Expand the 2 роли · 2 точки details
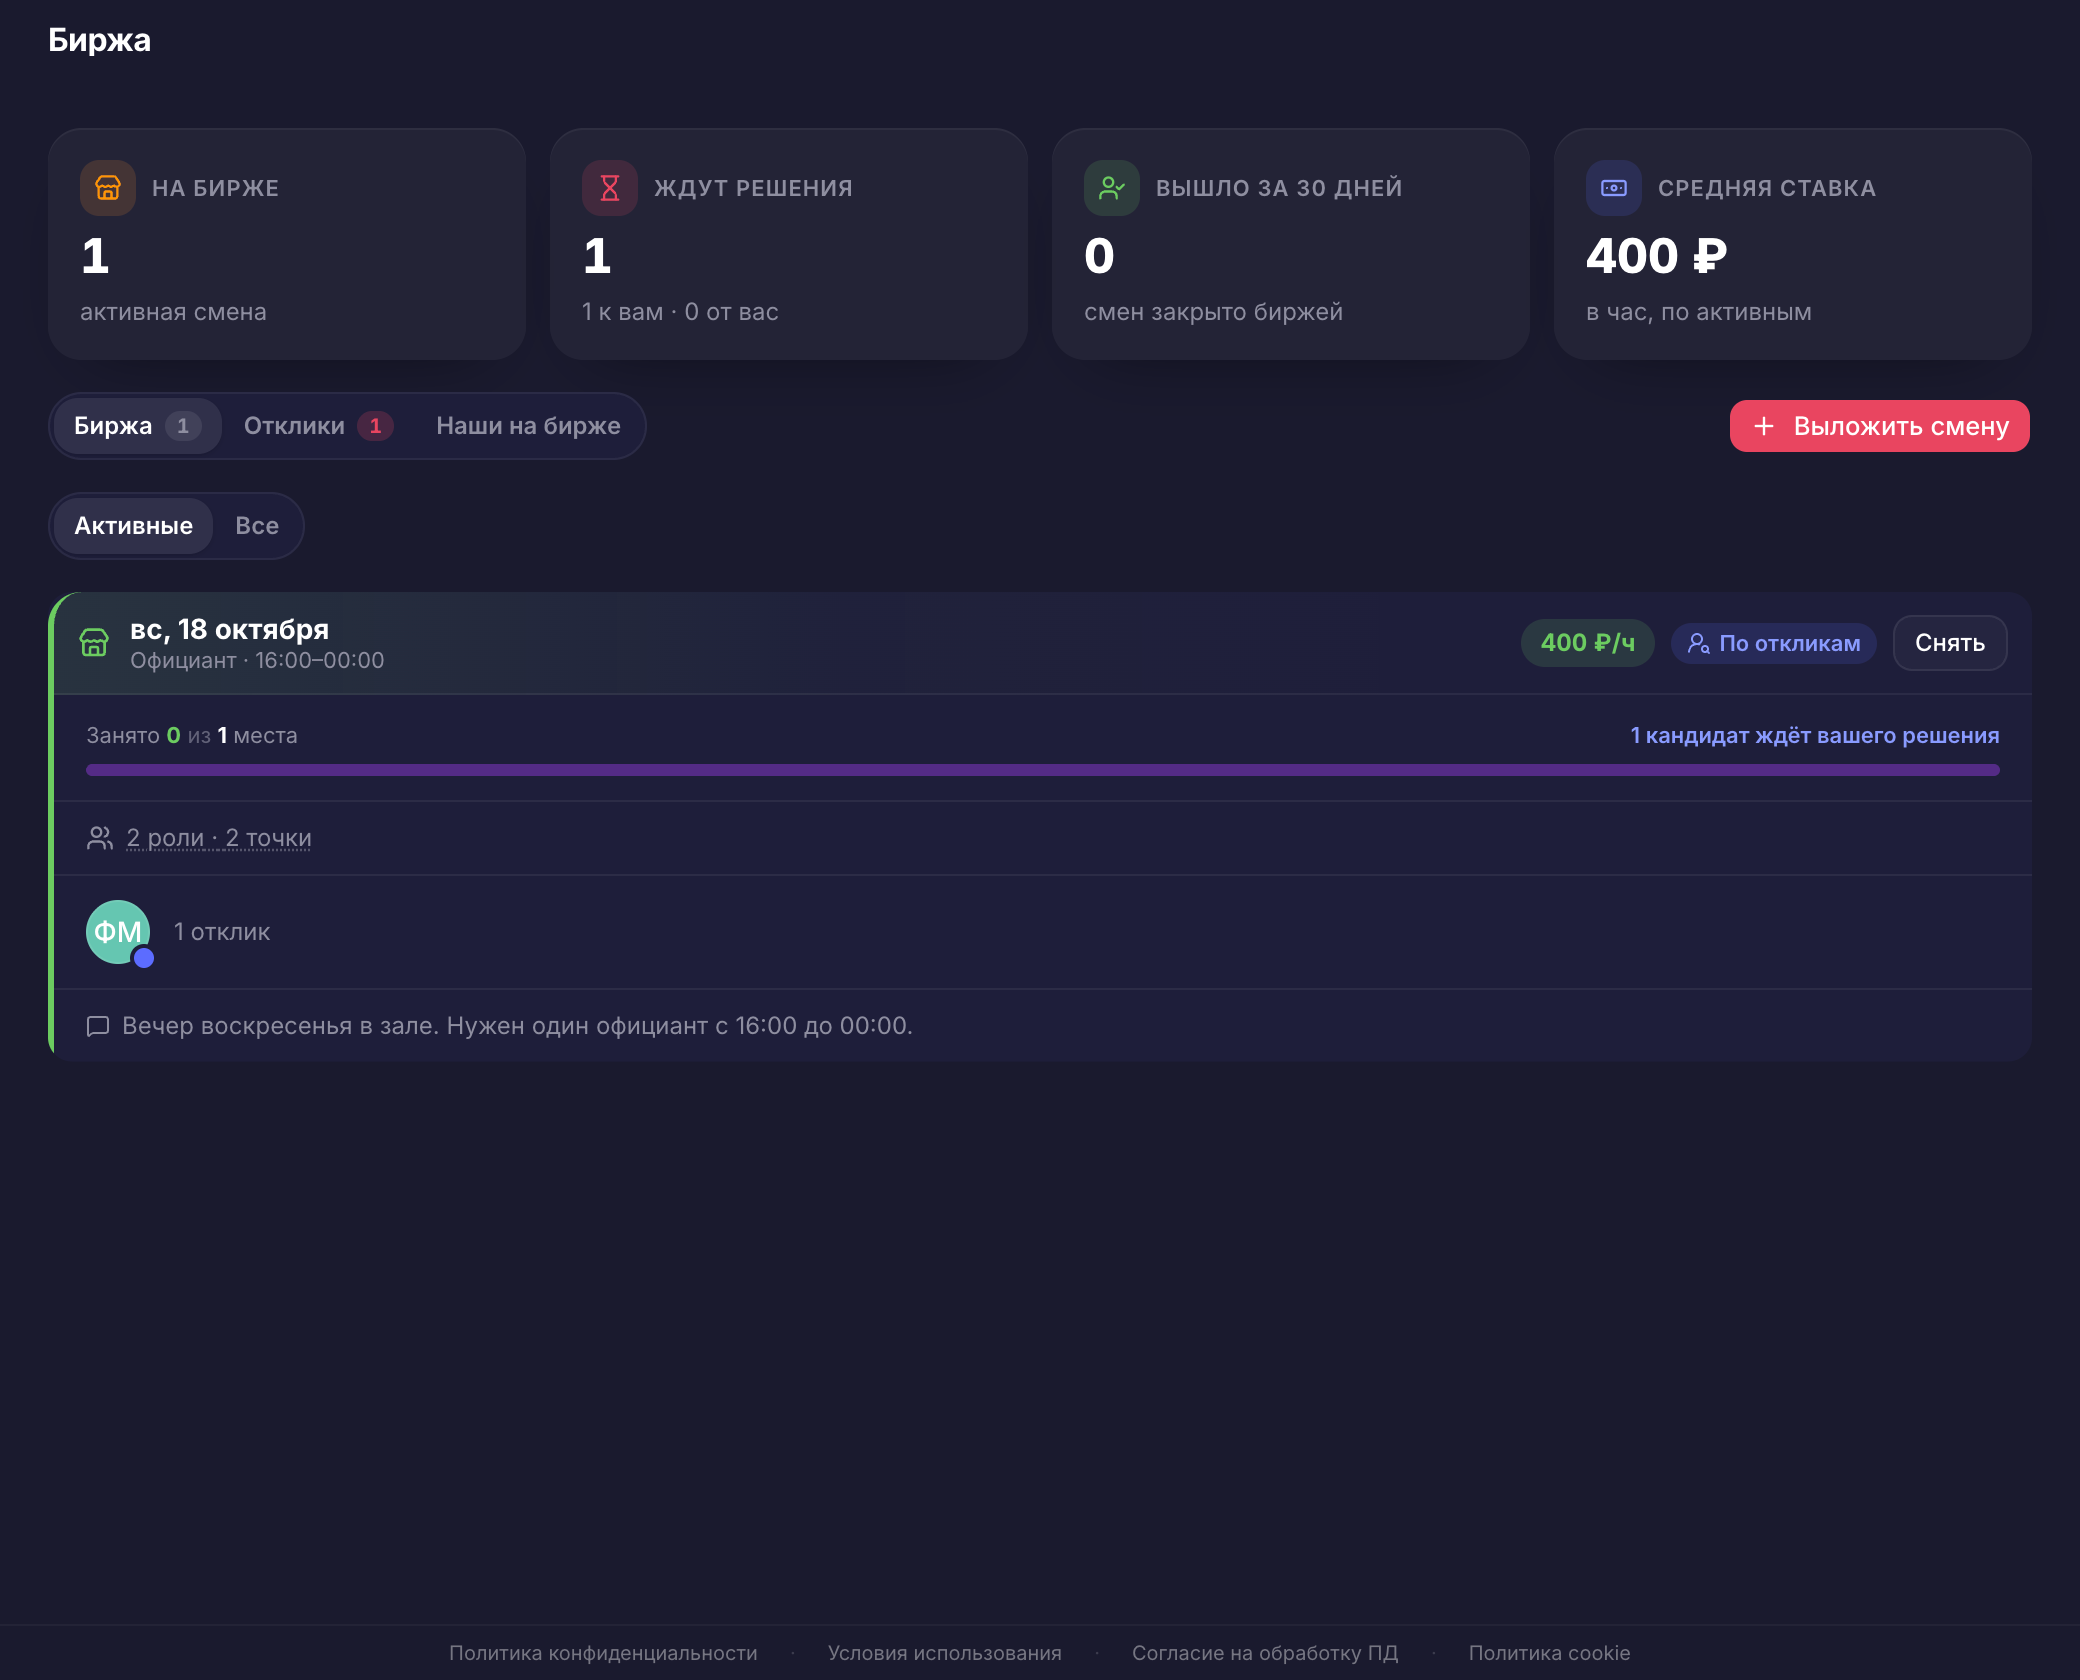The width and height of the screenshot is (2080, 1680). click(x=219, y=838)
